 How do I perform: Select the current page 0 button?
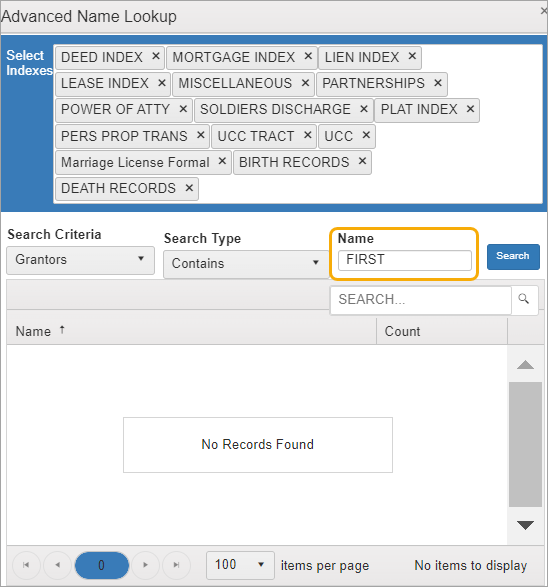click(x=101, y=565)
